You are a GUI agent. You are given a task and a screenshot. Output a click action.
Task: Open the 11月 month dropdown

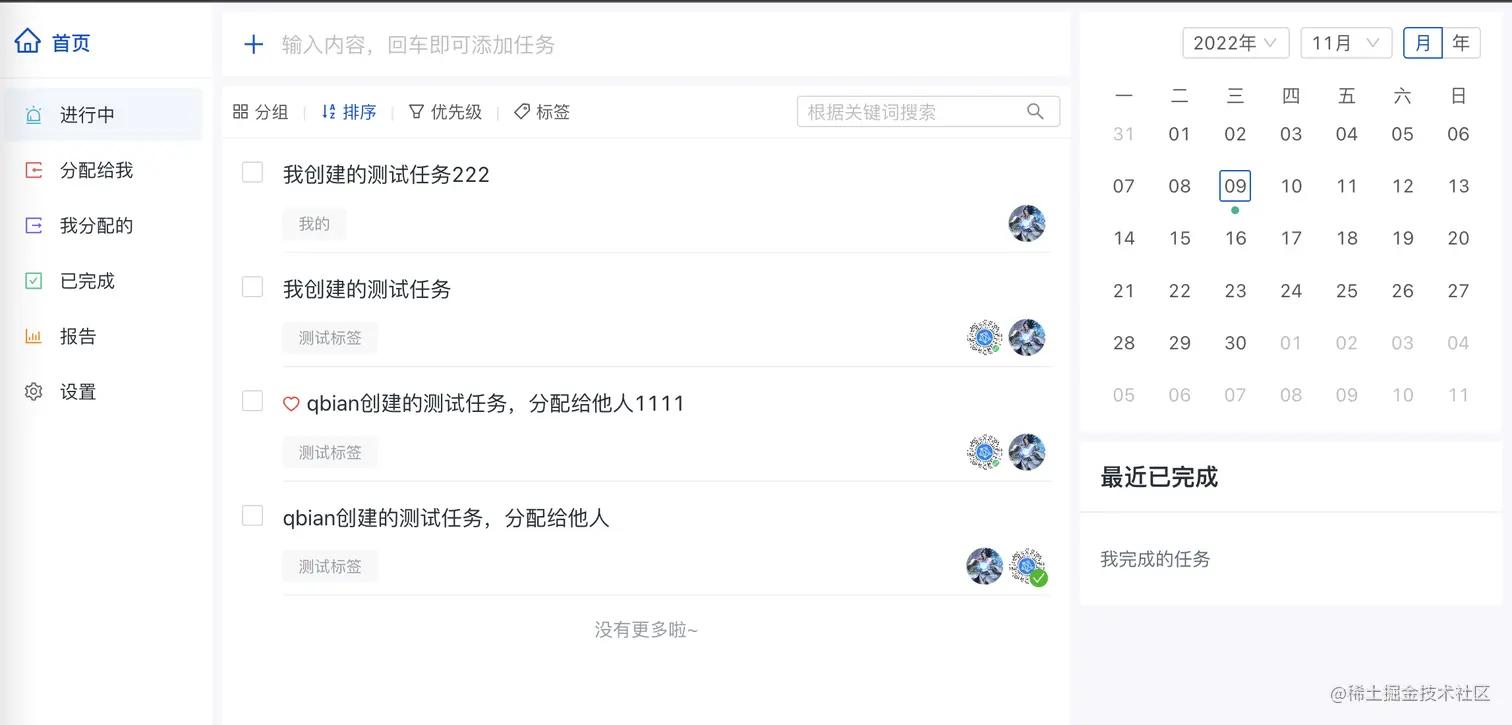pos(1346,43)
